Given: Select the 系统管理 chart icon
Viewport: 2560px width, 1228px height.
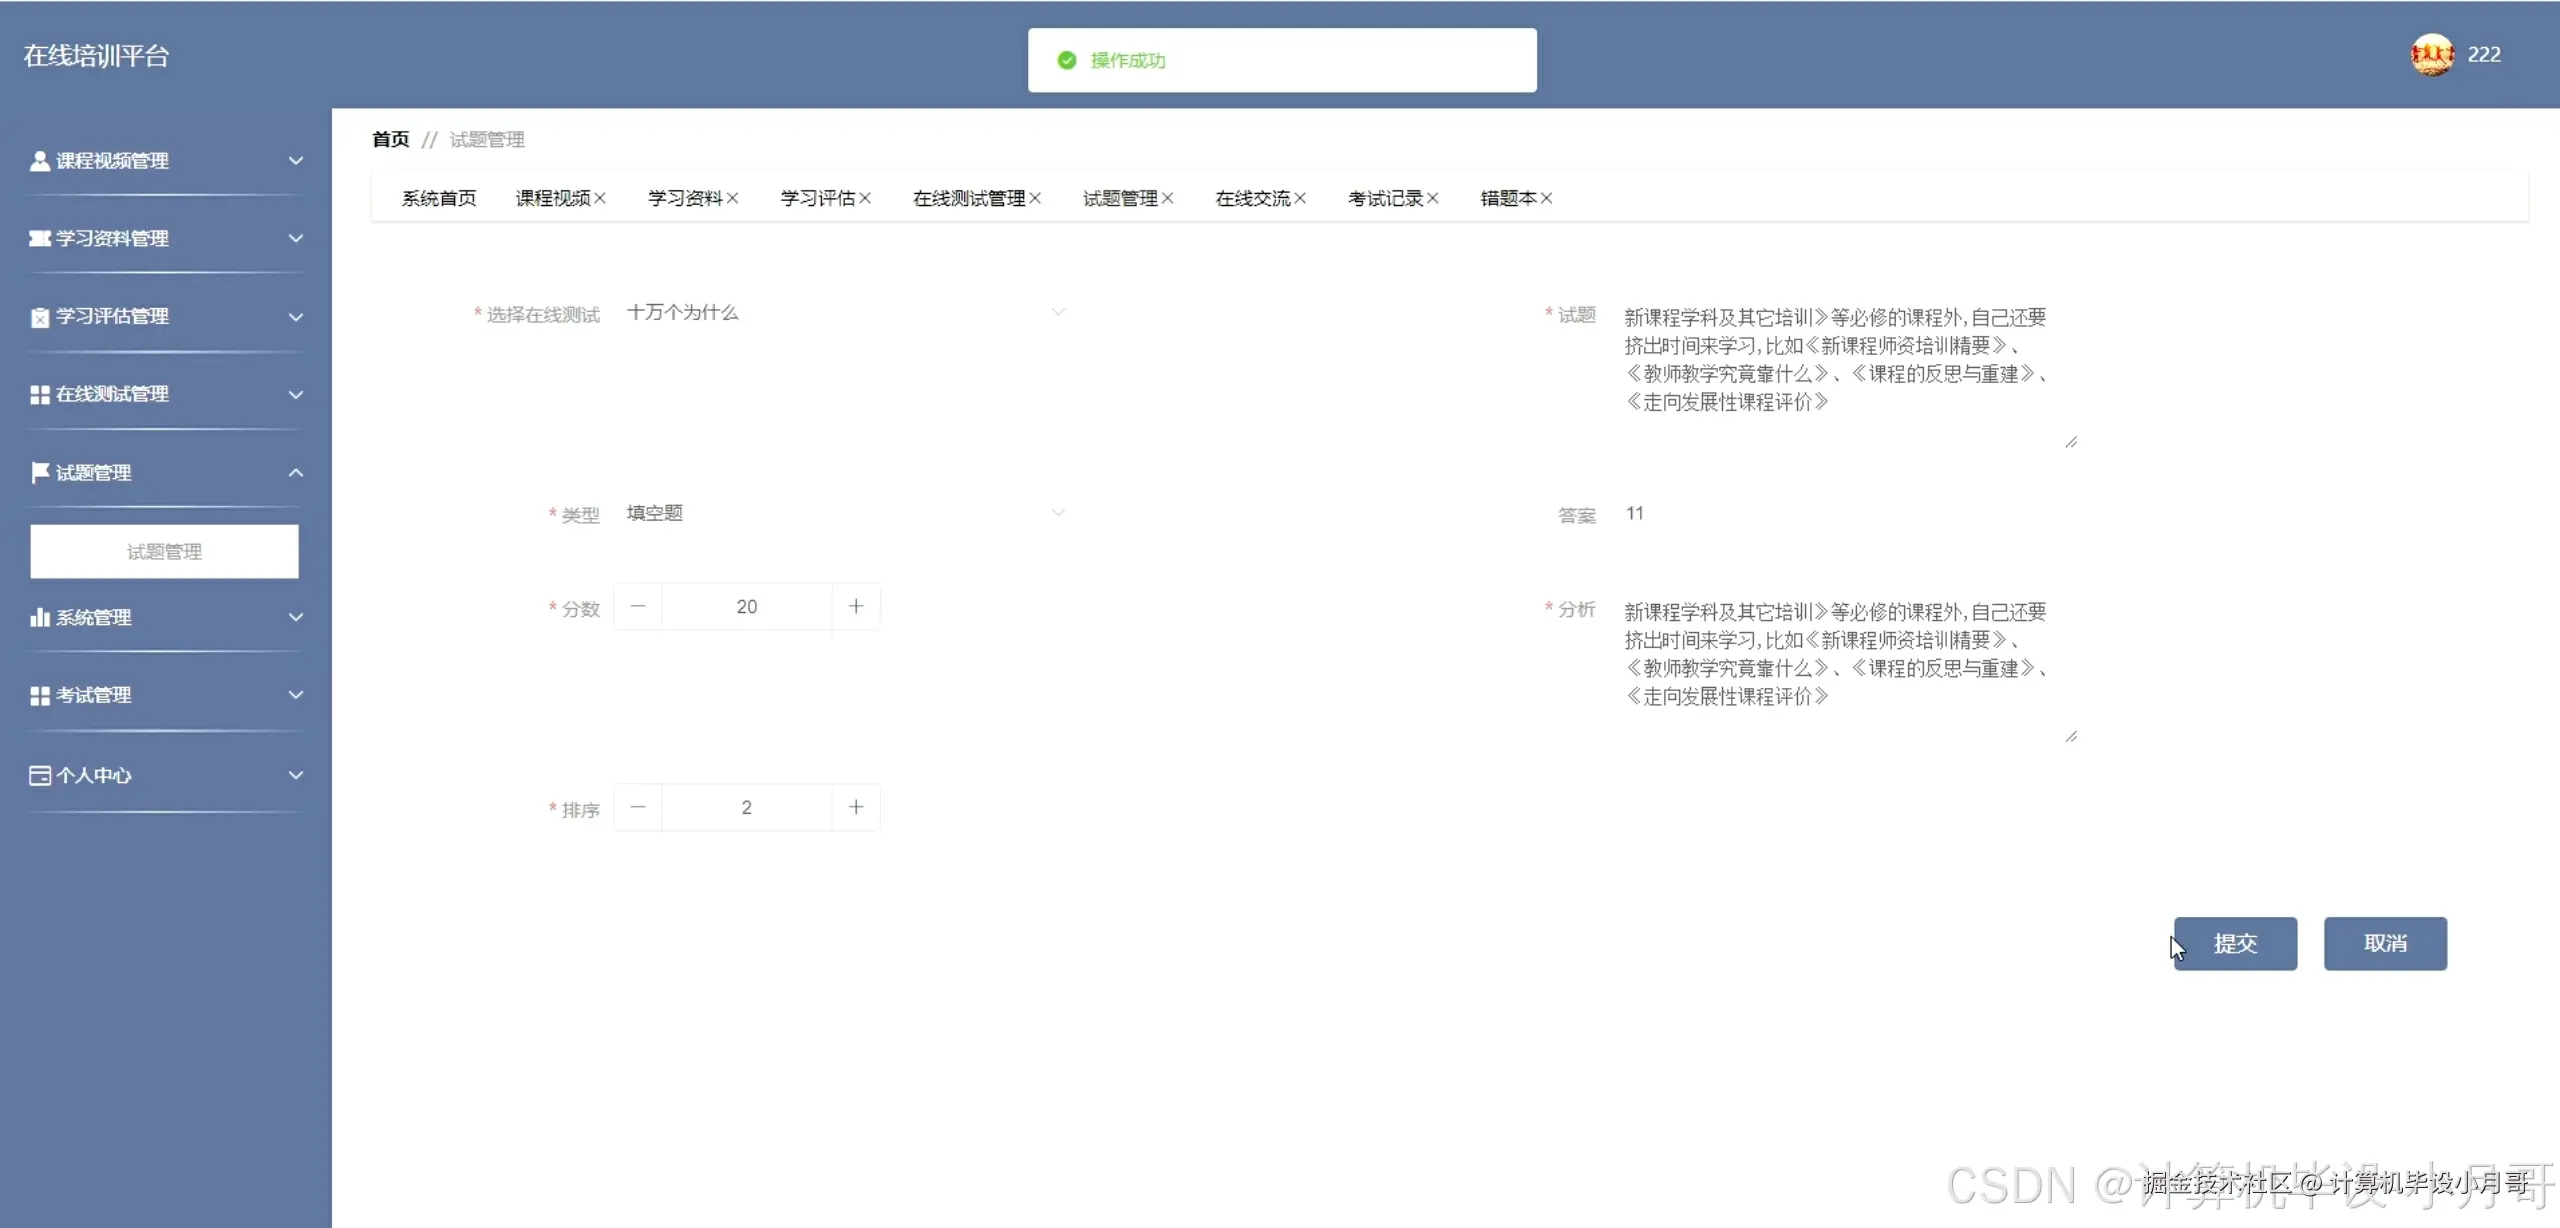Looking at the screenshot, I should (x=40, y=617).
